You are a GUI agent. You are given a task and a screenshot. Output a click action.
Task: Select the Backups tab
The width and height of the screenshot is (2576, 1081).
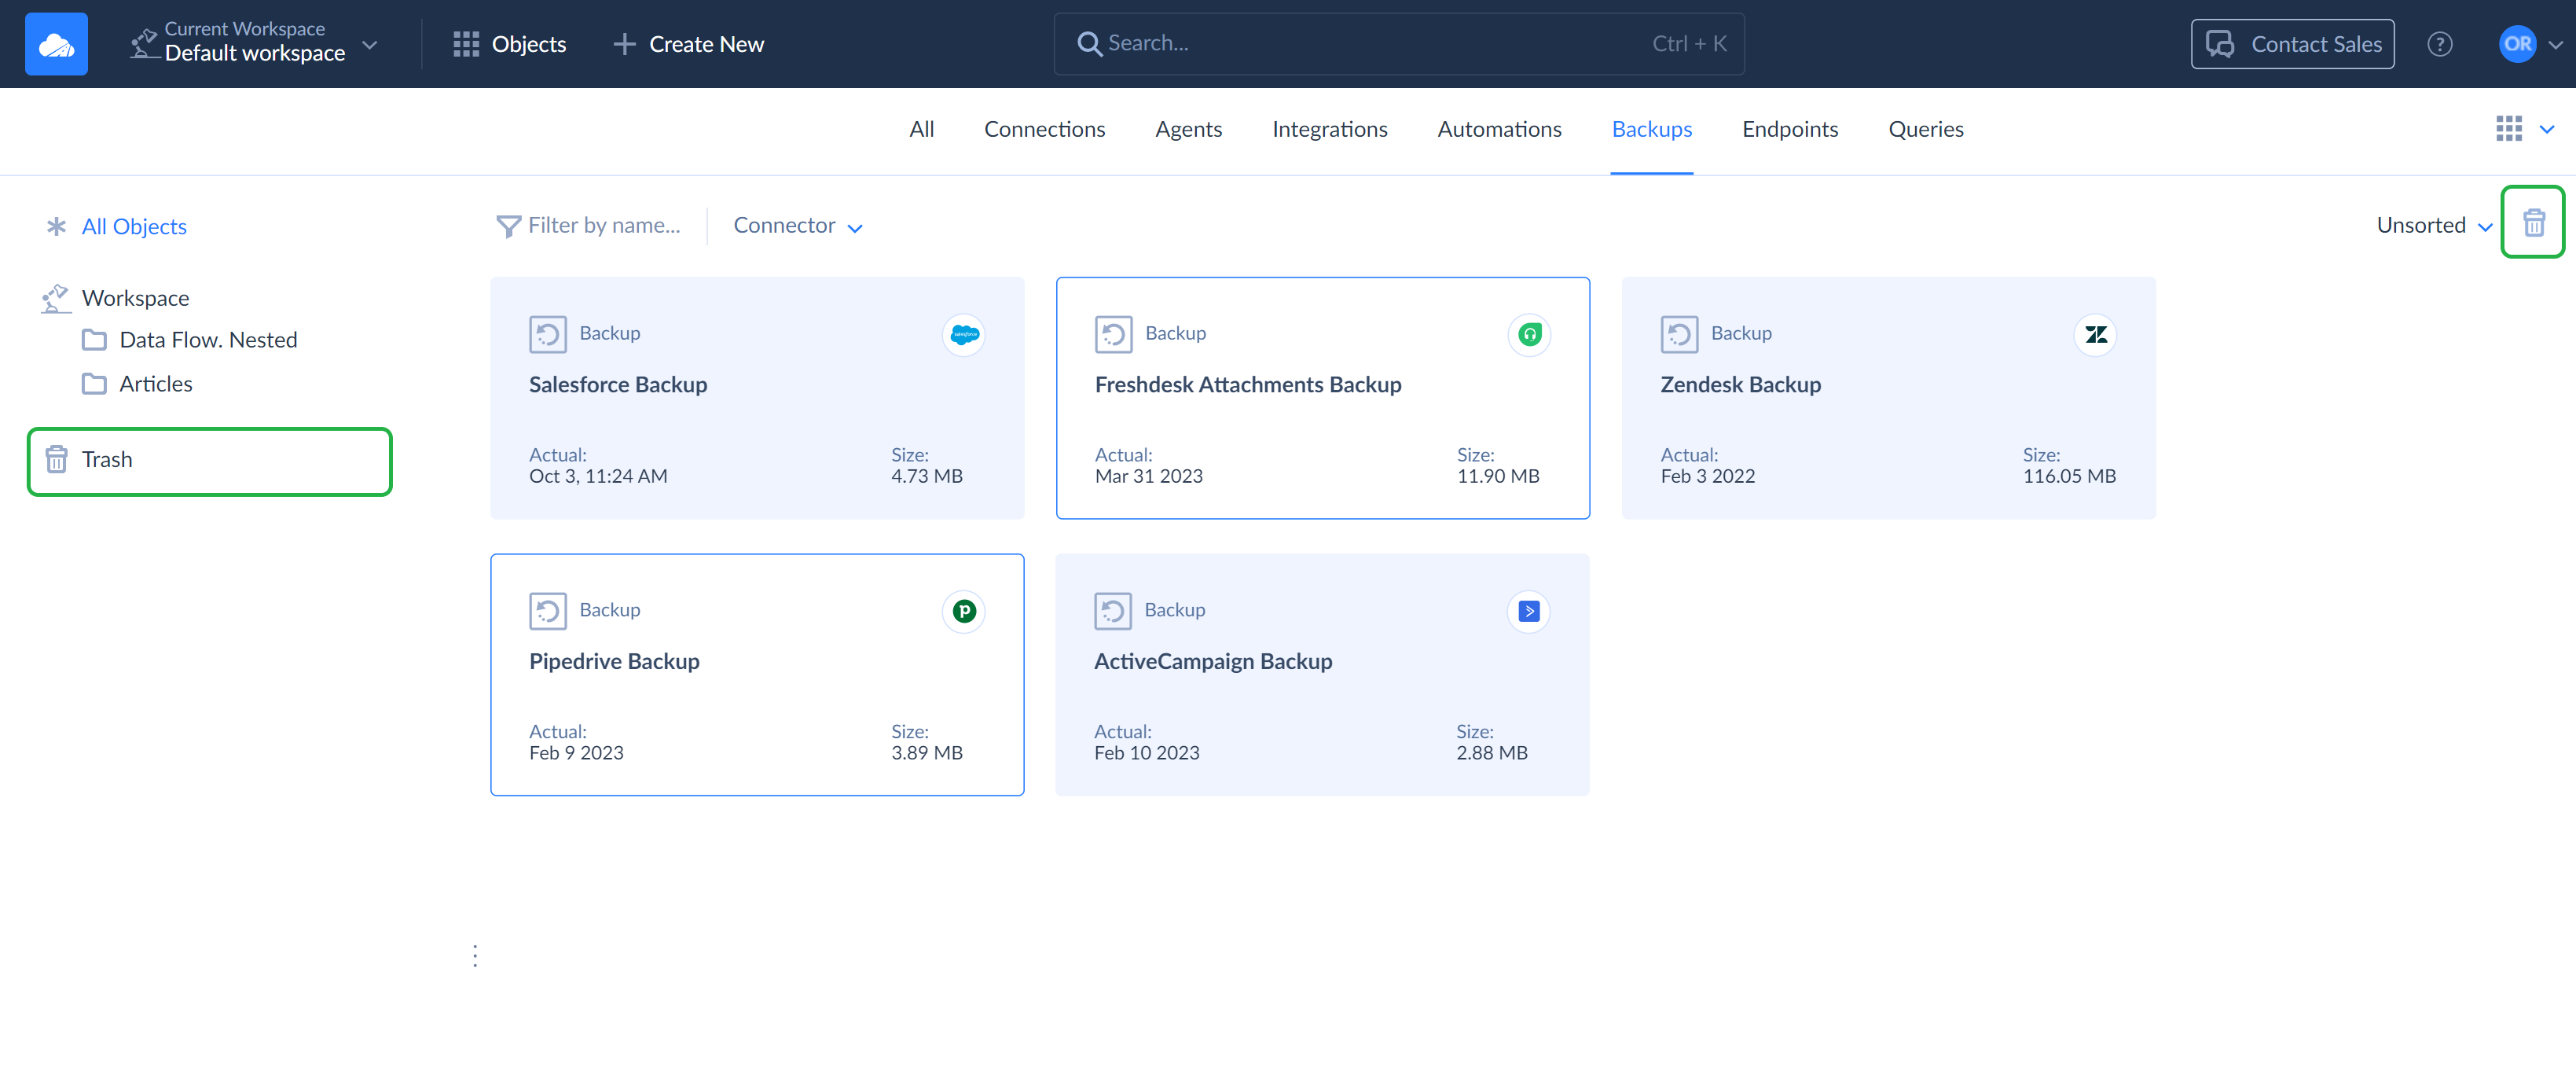[x=1651, y=129]
